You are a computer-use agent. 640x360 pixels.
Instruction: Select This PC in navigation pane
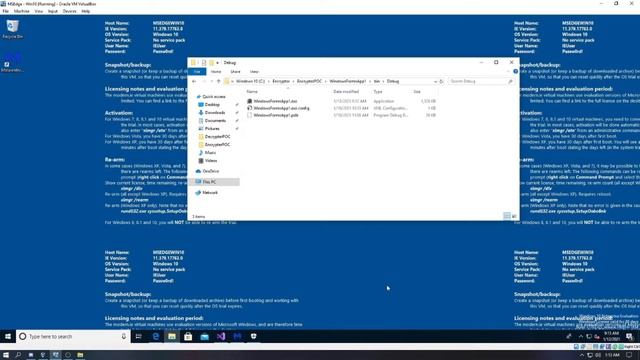point(209,182)
